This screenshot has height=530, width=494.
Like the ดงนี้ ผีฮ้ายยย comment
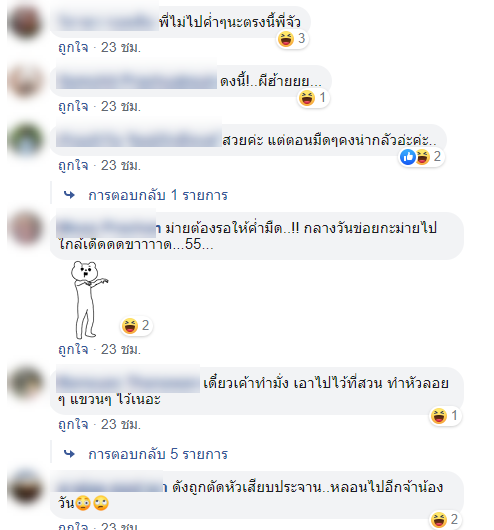73,106
